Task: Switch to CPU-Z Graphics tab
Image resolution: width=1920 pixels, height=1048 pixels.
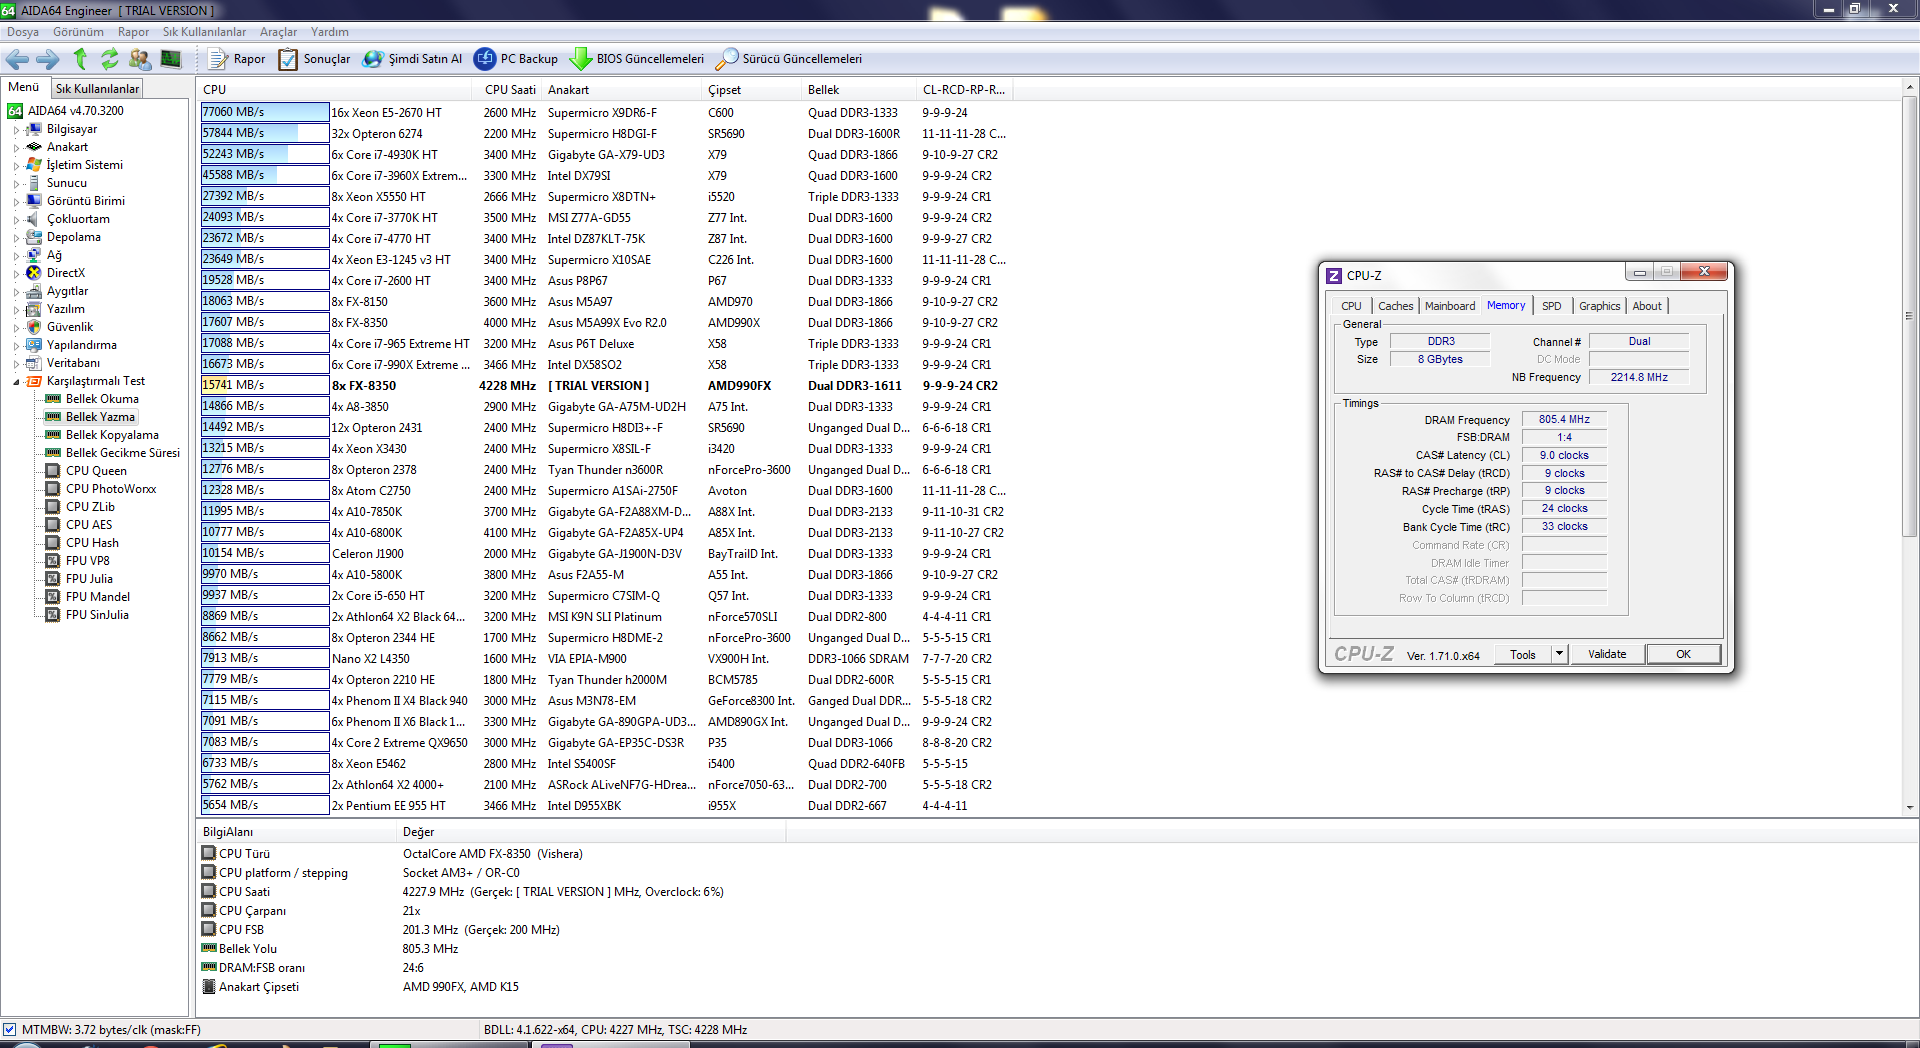Action: click(x=1599, y=306)
